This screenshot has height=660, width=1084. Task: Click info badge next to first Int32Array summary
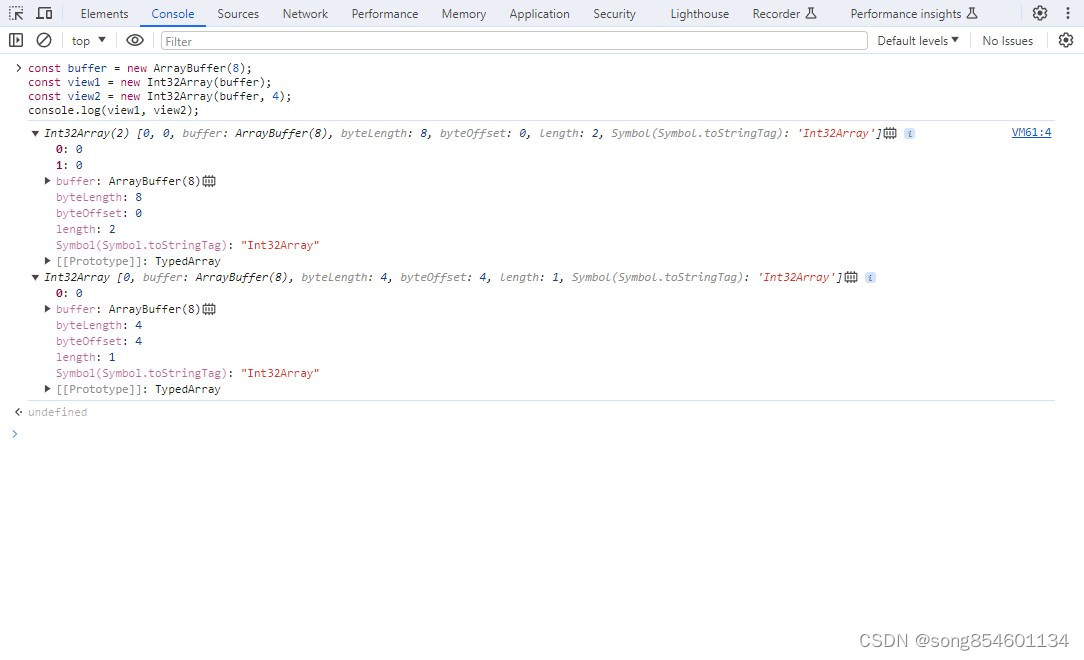(x=910, y=133)
